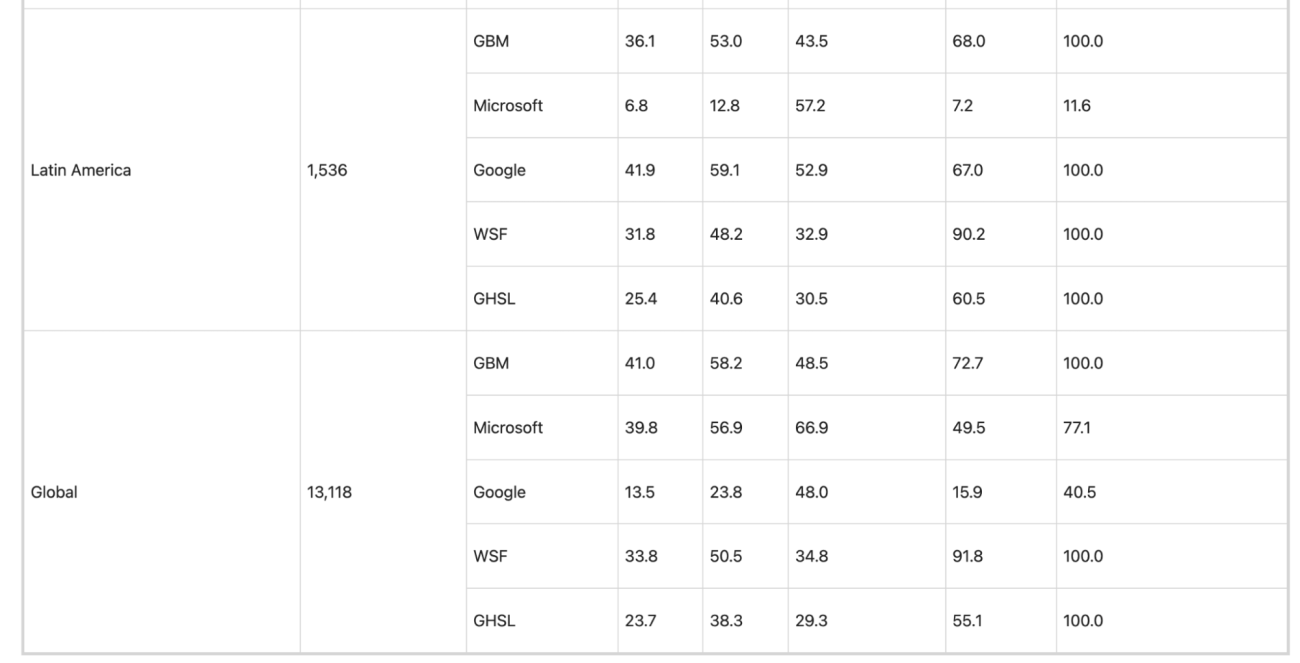
Task: Select the cell with value 29.3
Action: pos(811,621)
